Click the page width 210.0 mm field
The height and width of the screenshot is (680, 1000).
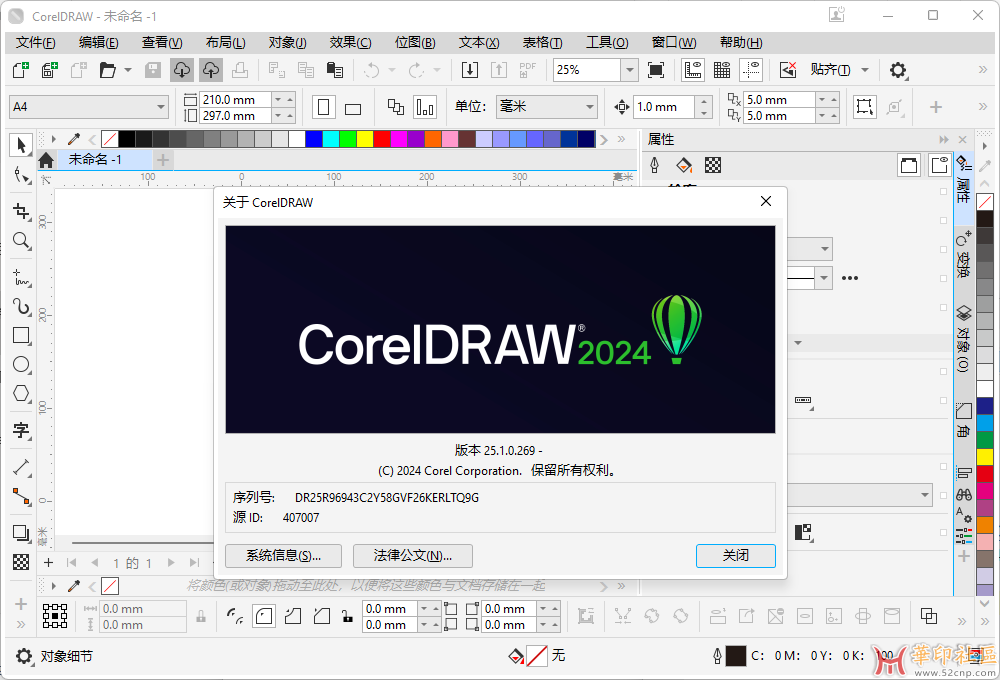236,100
